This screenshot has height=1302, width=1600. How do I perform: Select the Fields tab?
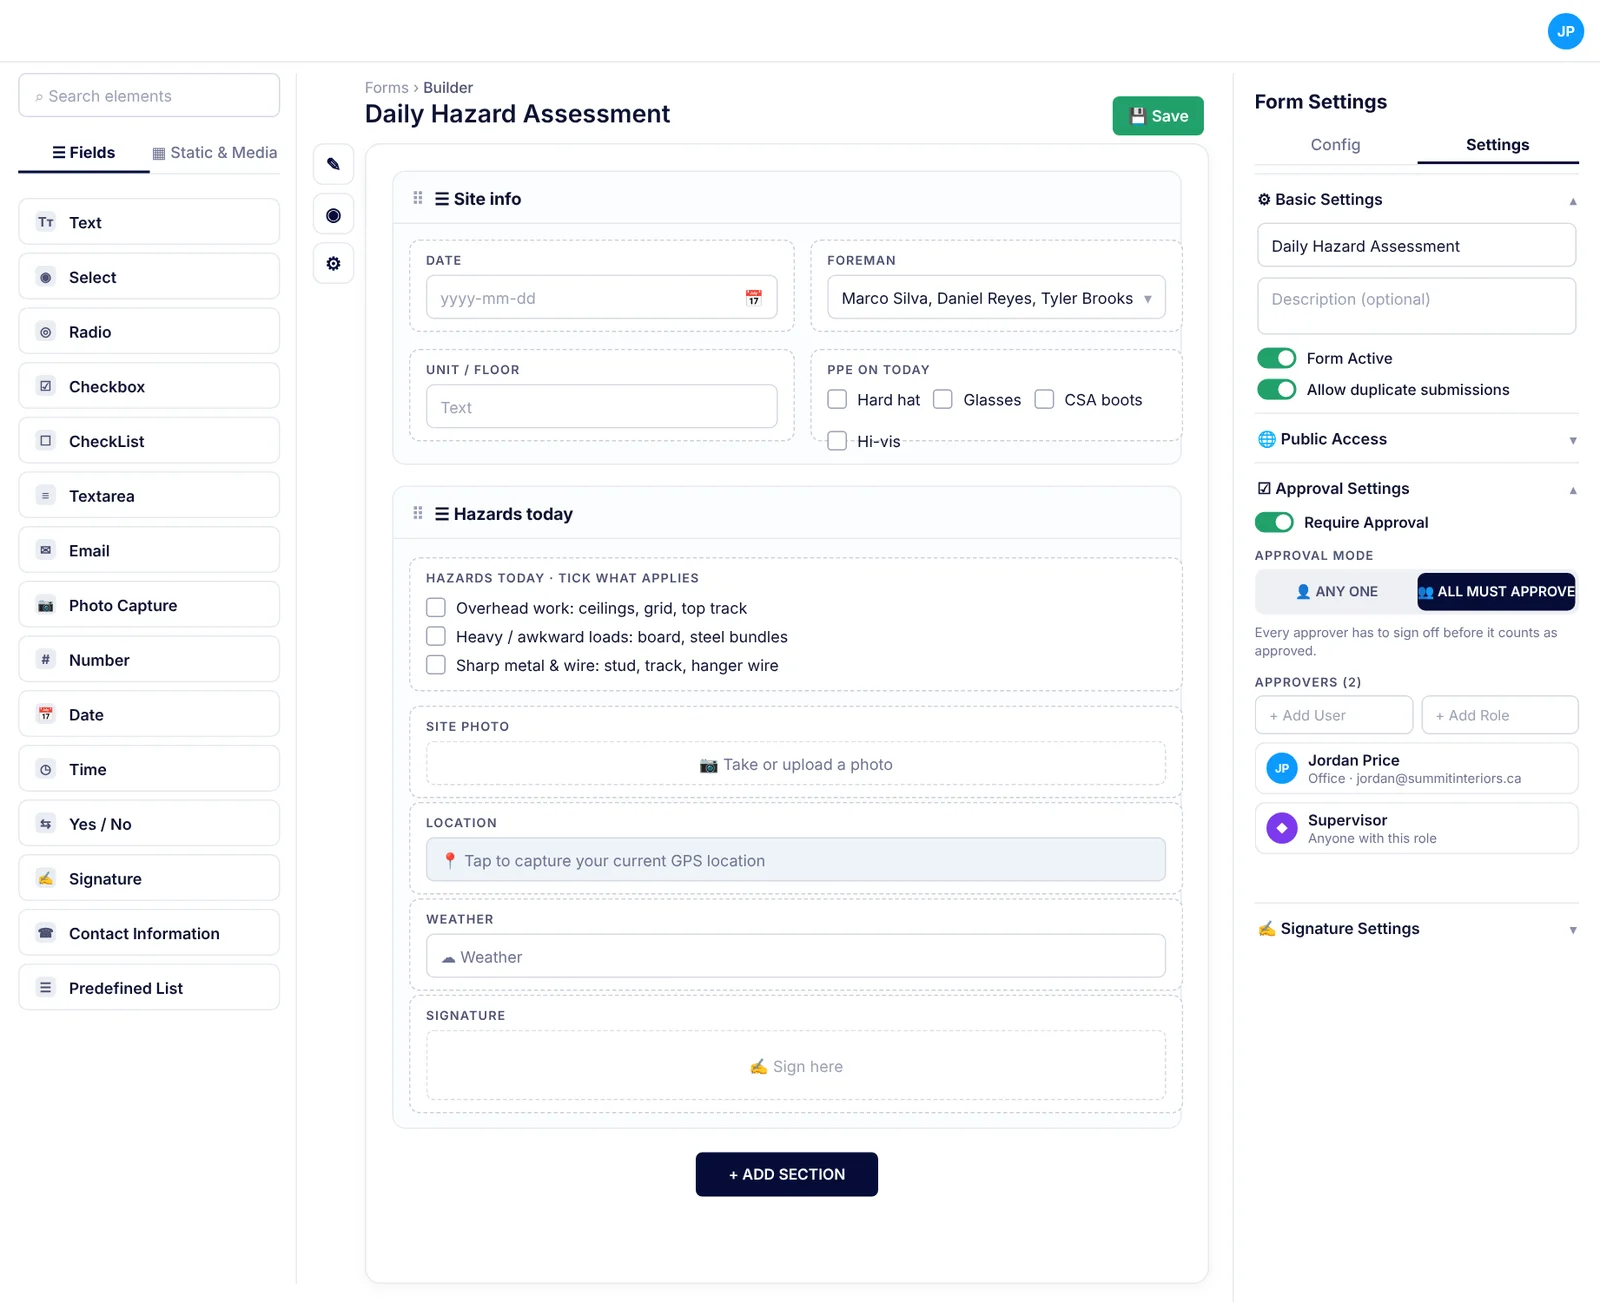coord(84,152)
